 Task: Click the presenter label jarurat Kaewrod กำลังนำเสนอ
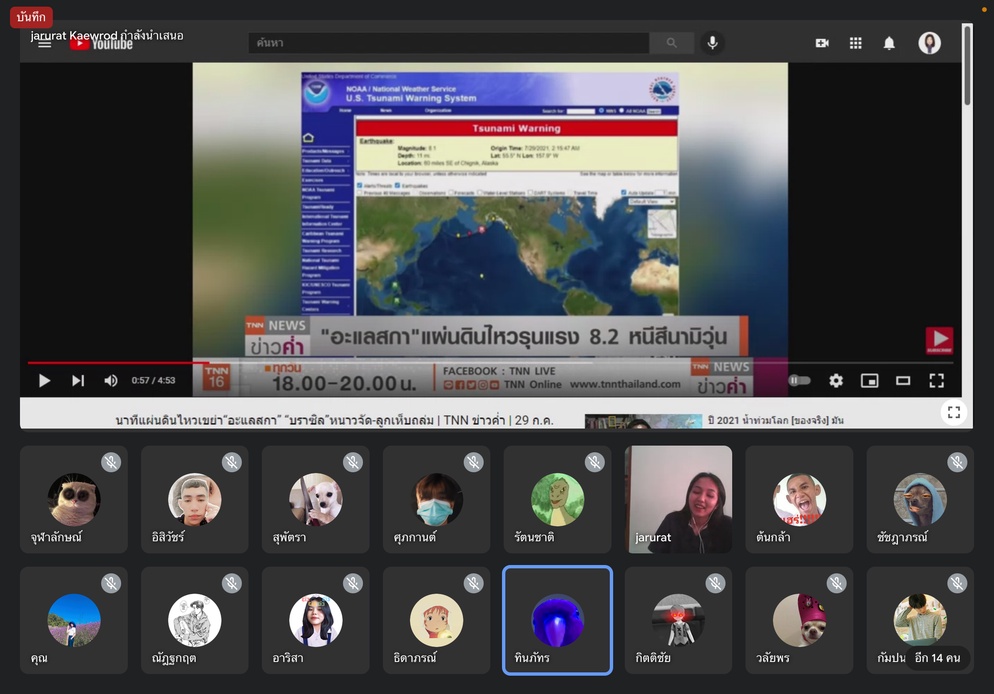point(107,35)
